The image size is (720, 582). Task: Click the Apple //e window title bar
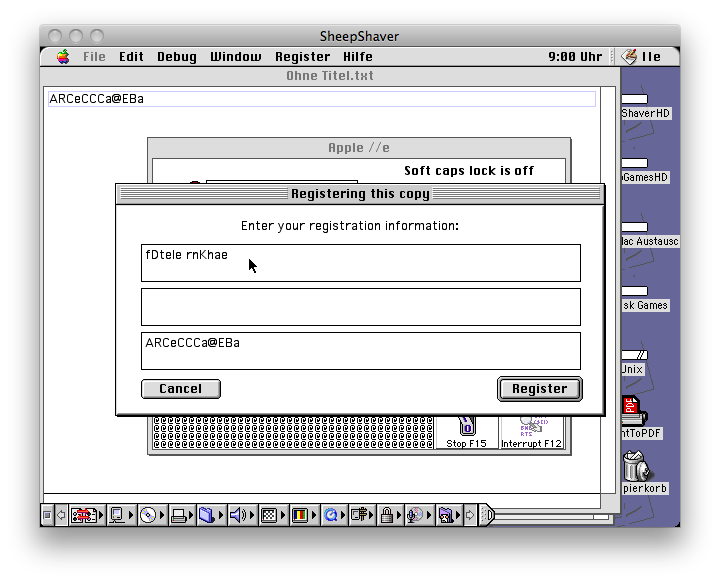(x=359, y=148)
